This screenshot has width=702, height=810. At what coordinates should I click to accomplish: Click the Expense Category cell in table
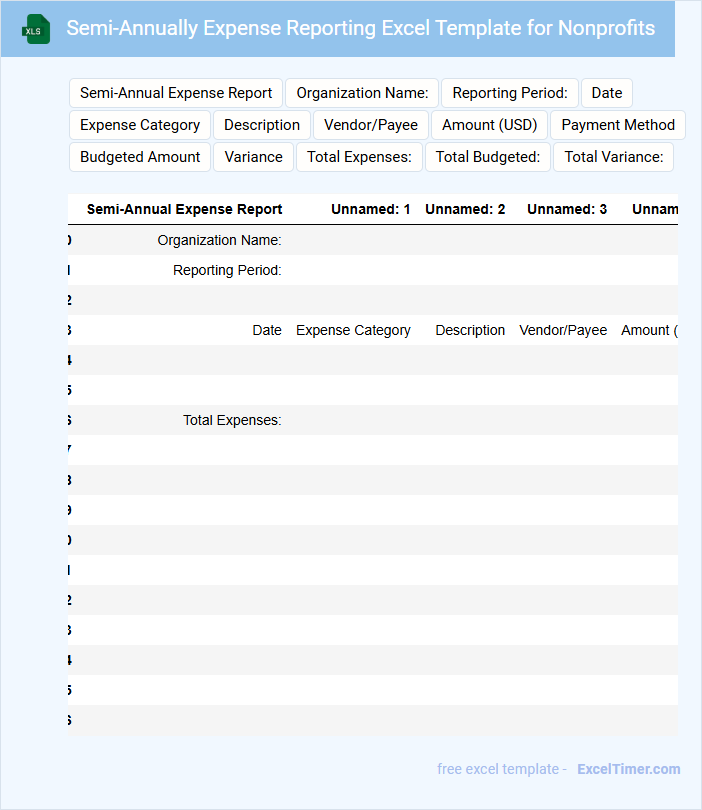click(x=353, y=330)
